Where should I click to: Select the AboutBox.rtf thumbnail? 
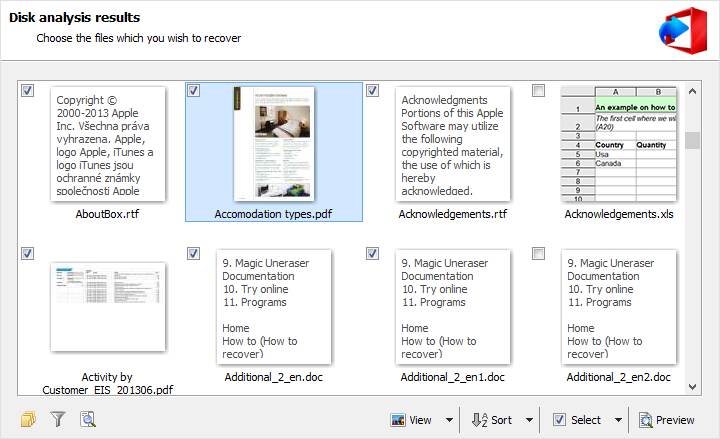click(x=108, y=144)
